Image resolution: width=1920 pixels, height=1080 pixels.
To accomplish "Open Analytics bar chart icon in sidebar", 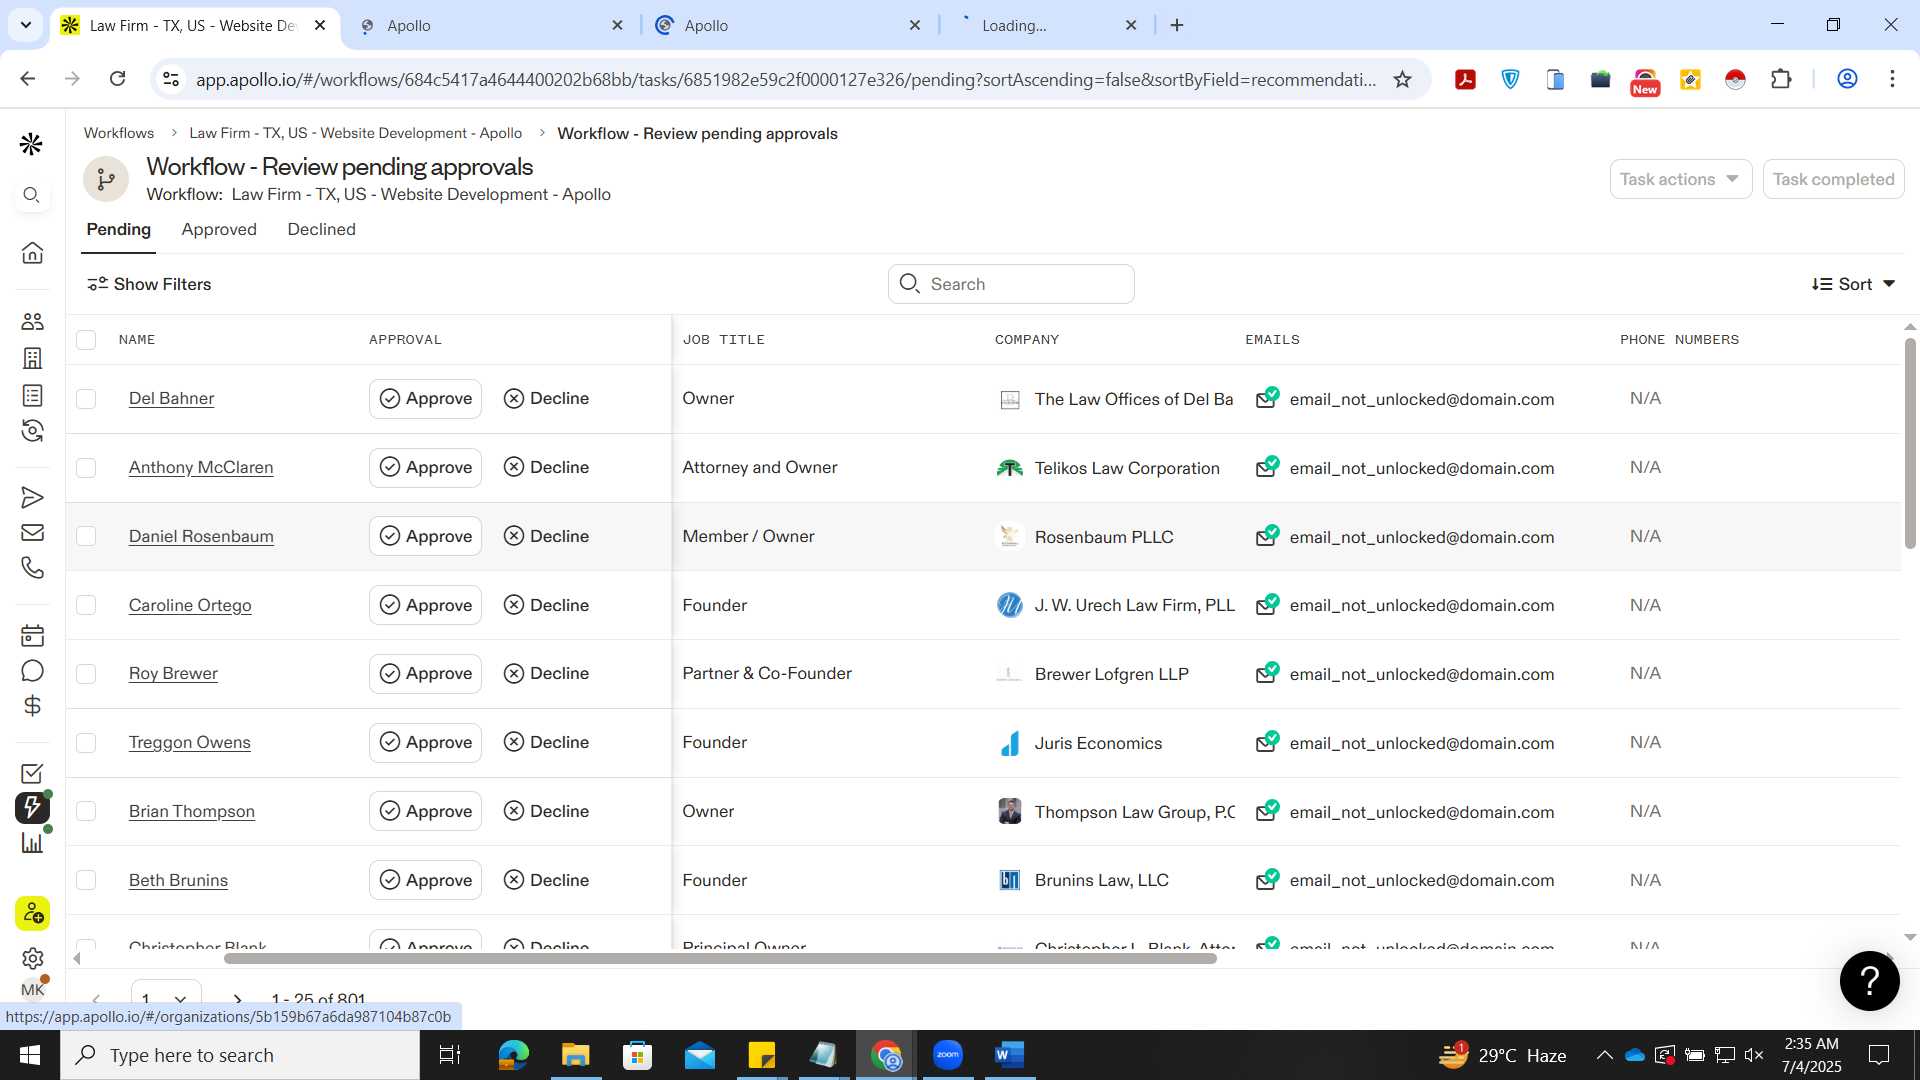I will [x=32, y=842].
